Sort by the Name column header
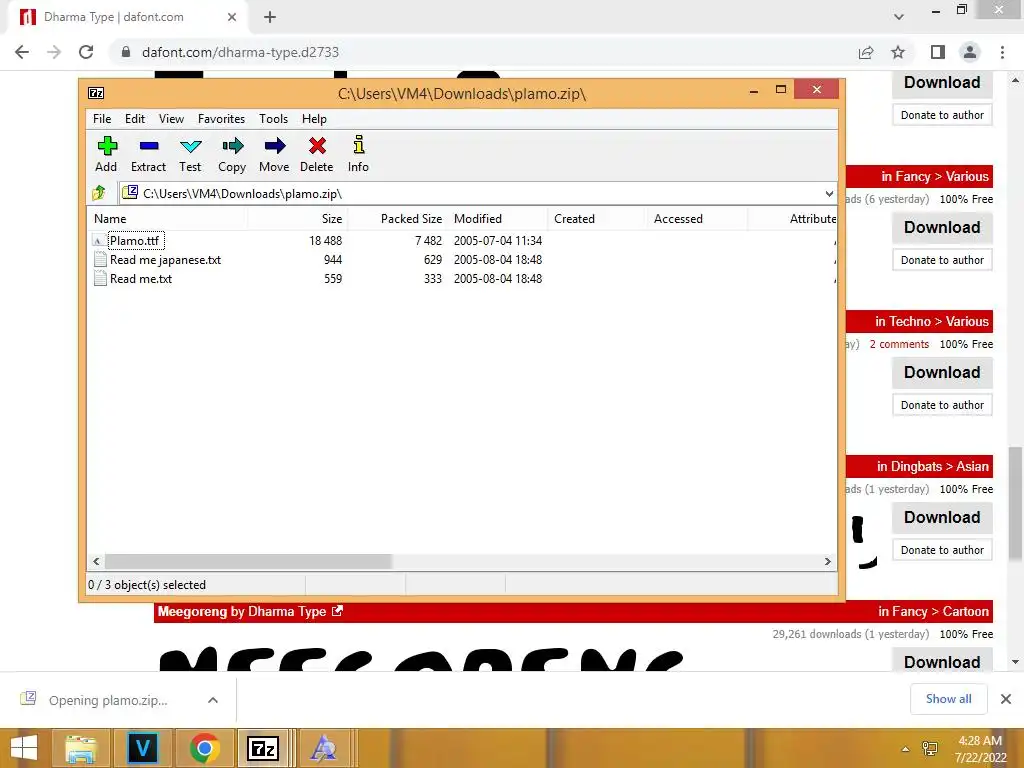Image resolution: width=1024 pixels, height=768 pixels. [x=167, y=219]
